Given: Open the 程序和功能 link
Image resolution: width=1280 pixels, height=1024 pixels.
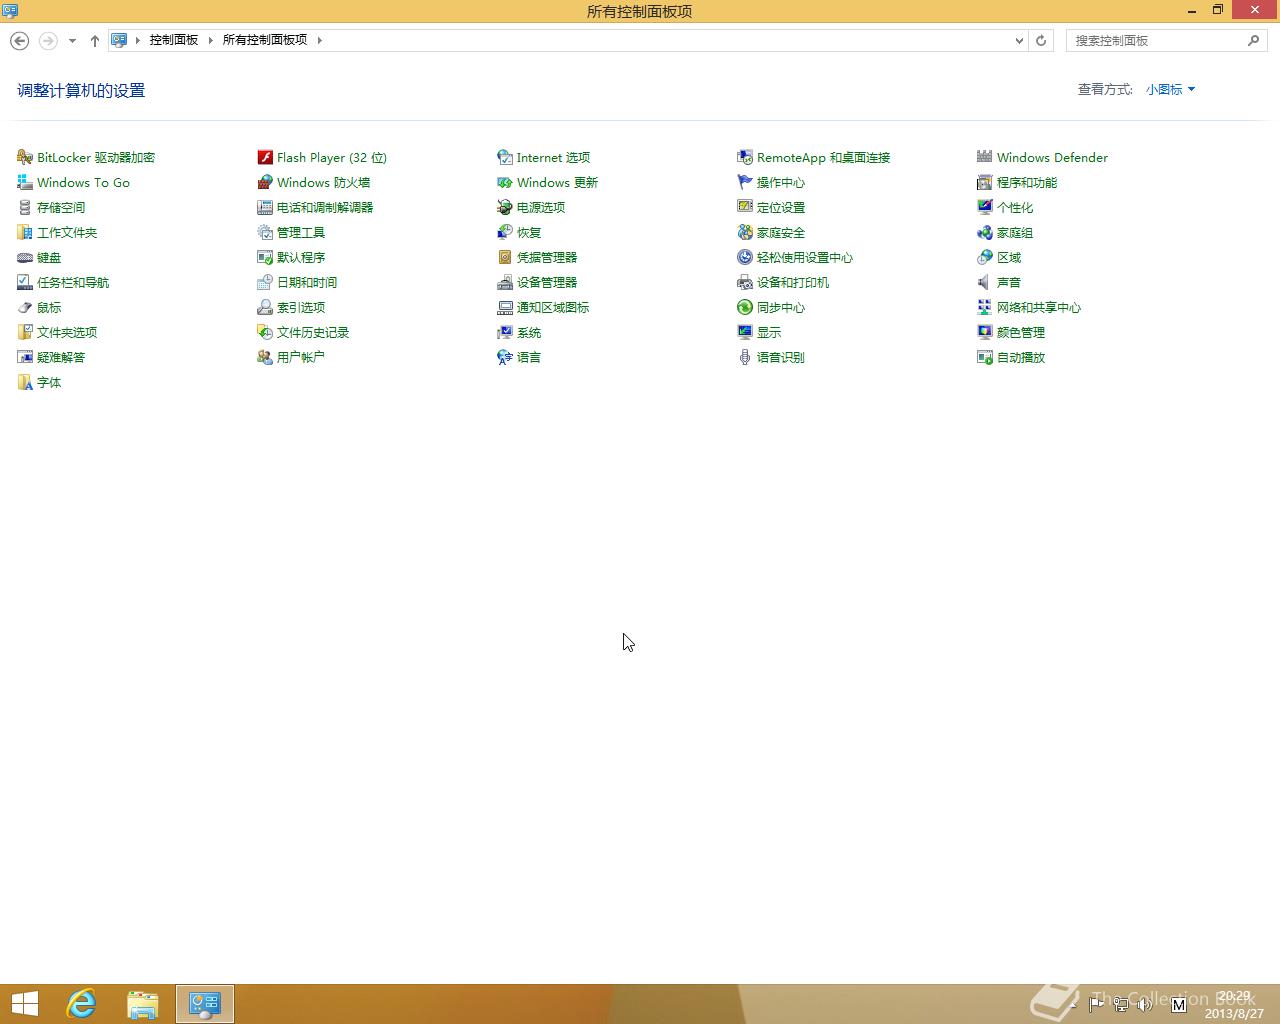Looking at the screenshot, I should tap(1027, 182).
